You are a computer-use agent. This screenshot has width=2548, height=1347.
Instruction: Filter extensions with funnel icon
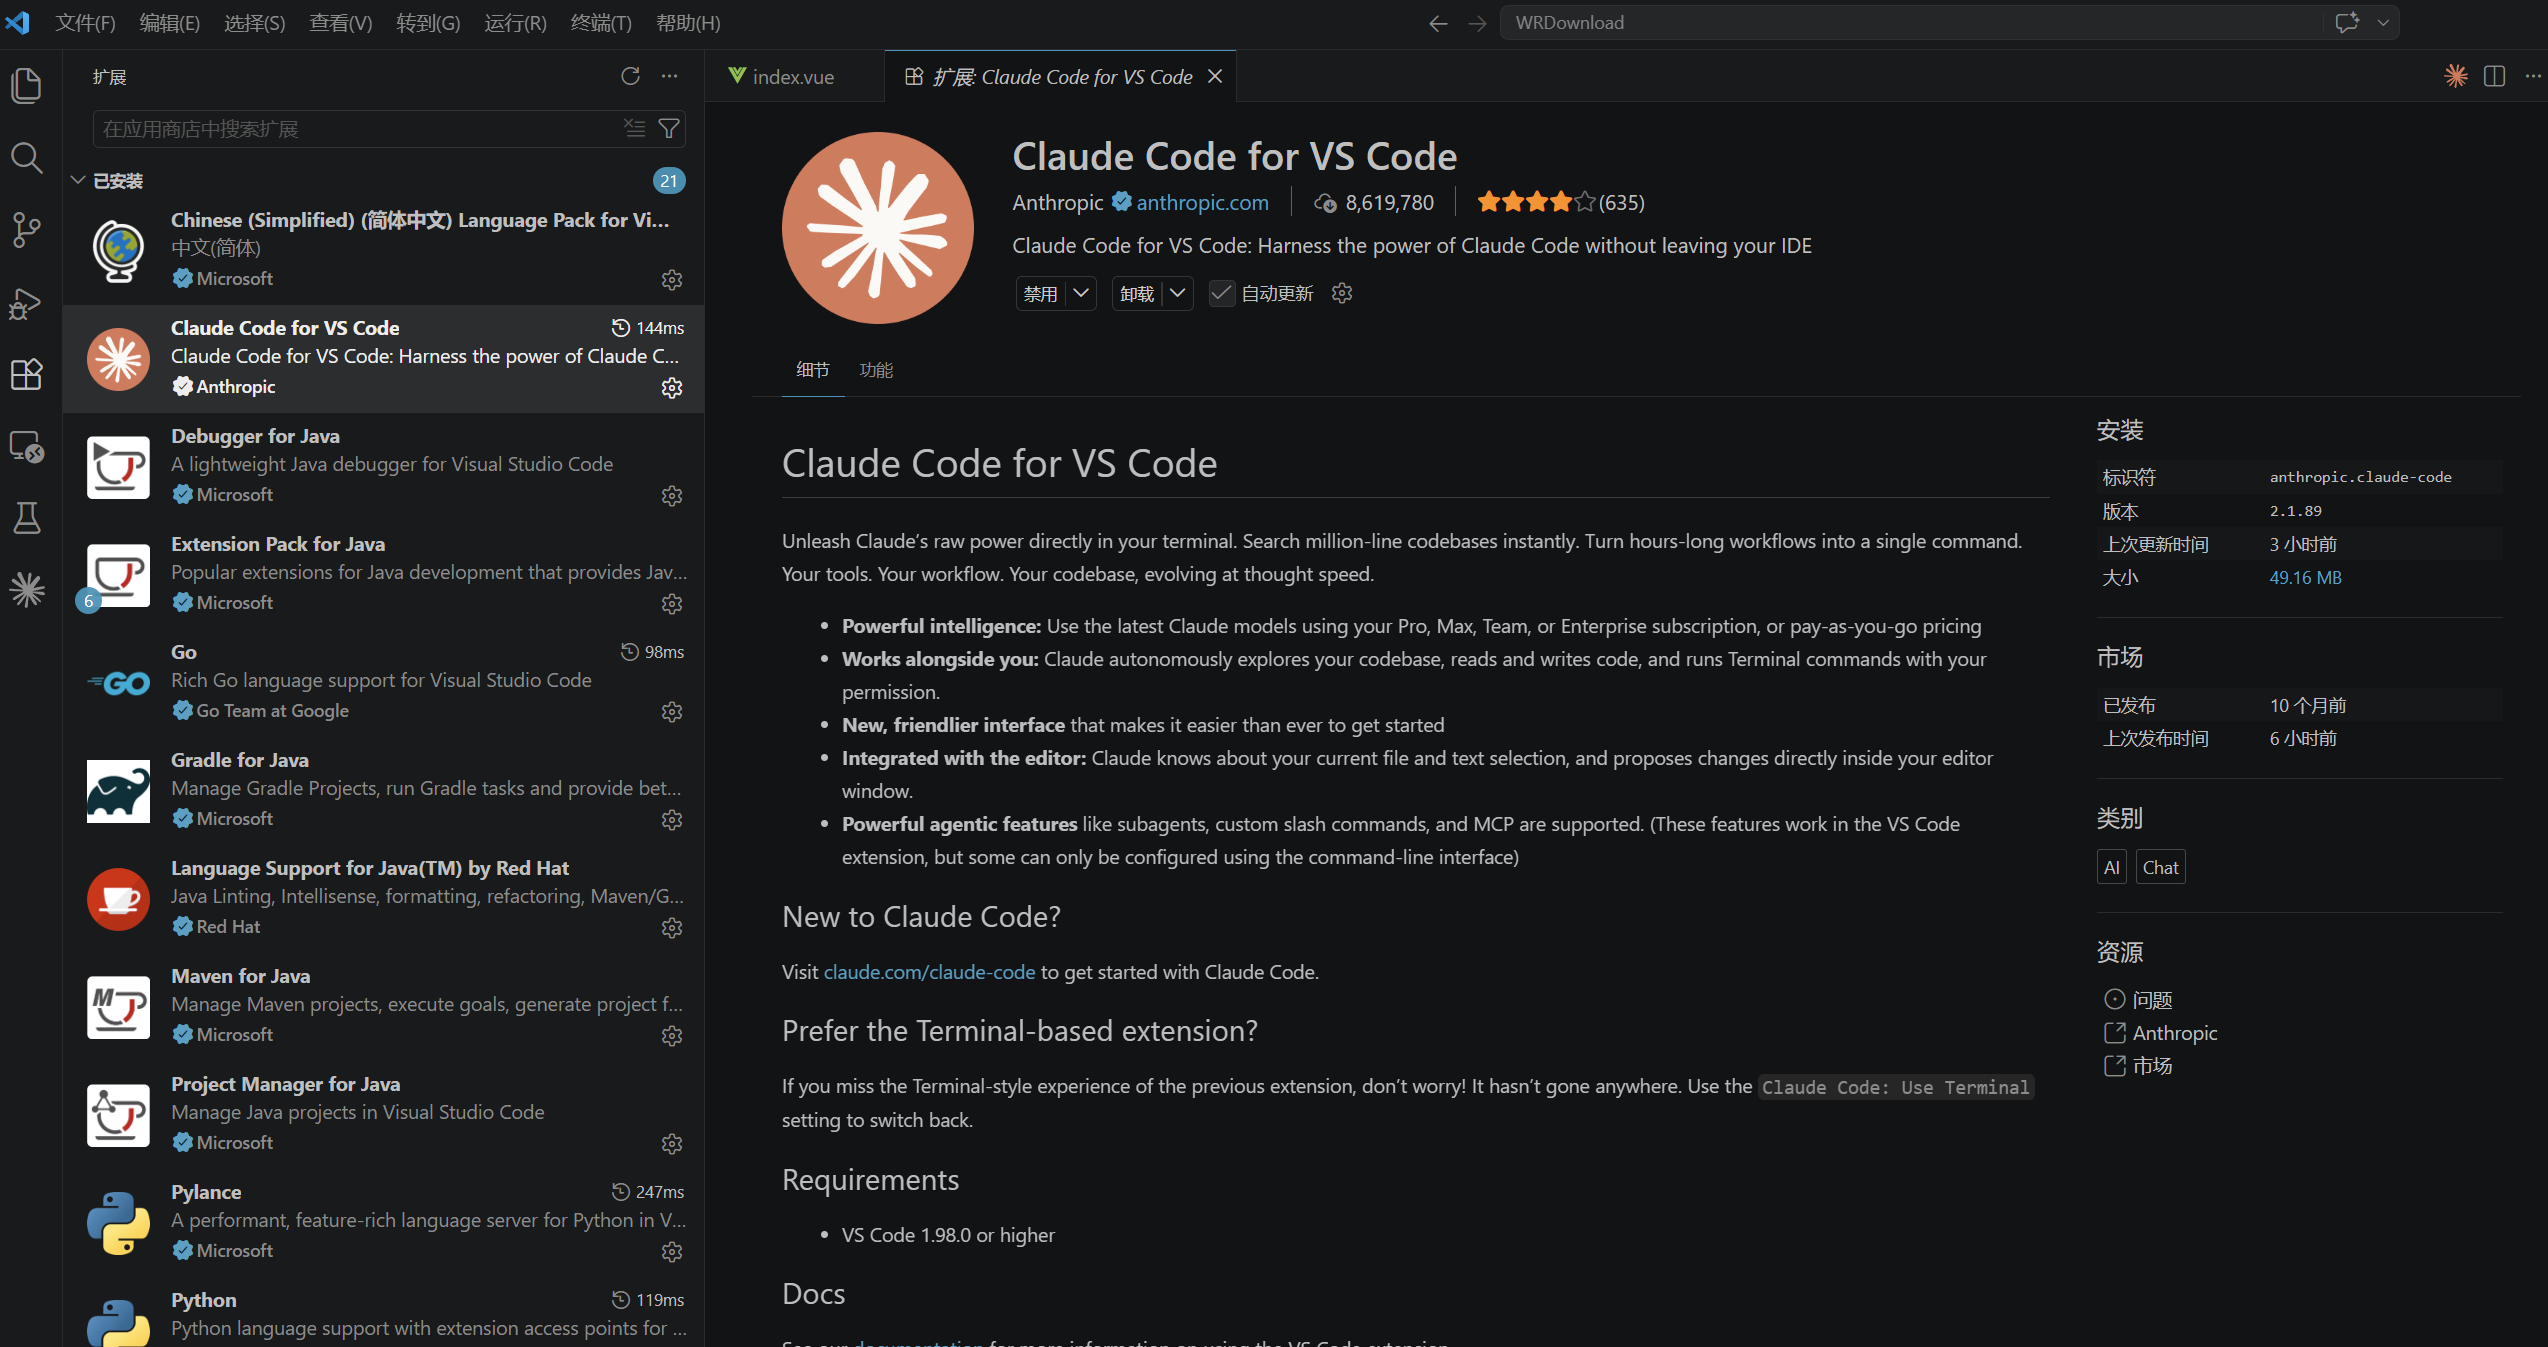click(669, 128)
